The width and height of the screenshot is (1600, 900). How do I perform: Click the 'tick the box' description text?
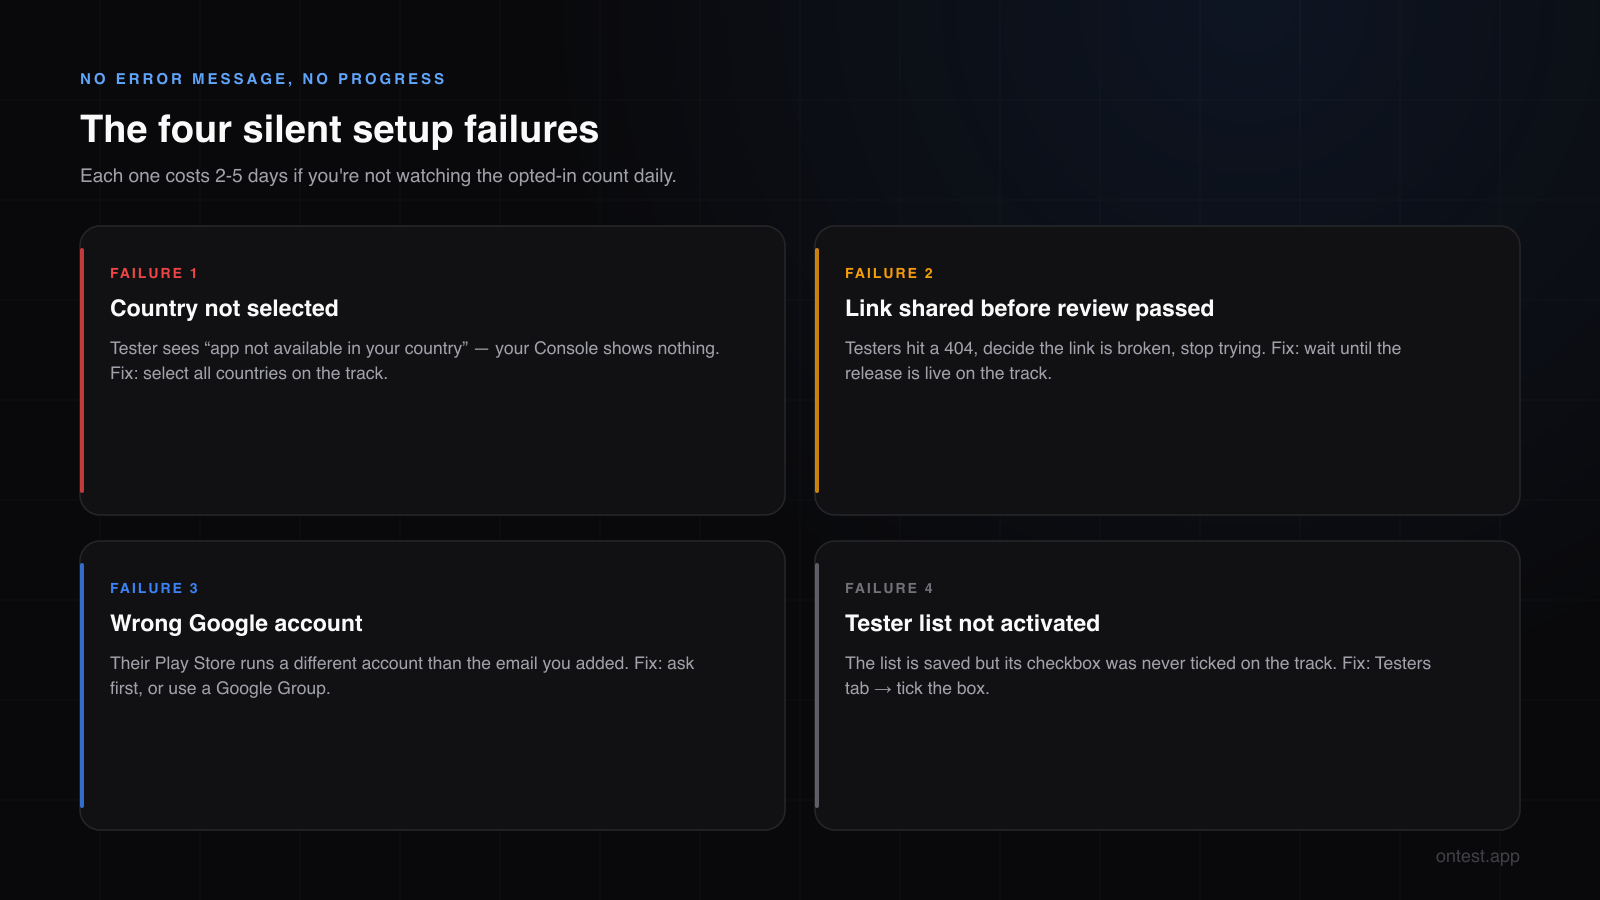click(1138, 675)
